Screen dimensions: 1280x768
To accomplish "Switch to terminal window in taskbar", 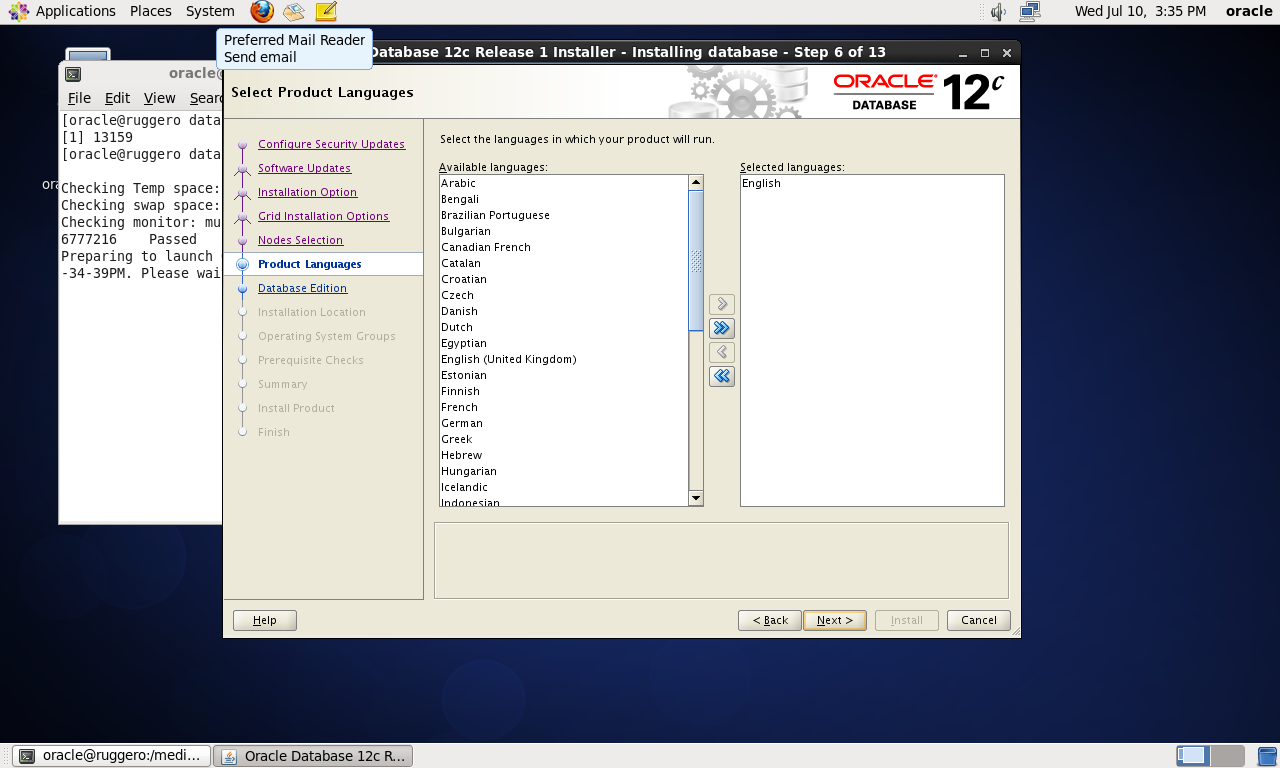I will tap(112, 756).
